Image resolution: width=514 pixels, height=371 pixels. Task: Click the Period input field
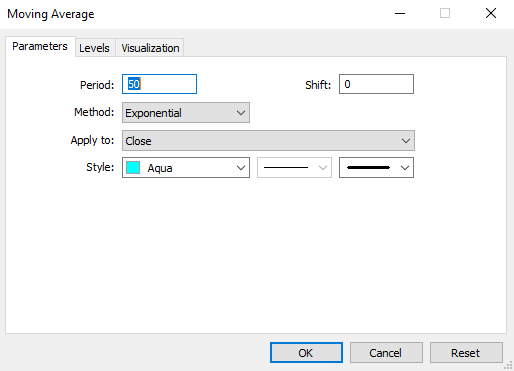point(159,84)
